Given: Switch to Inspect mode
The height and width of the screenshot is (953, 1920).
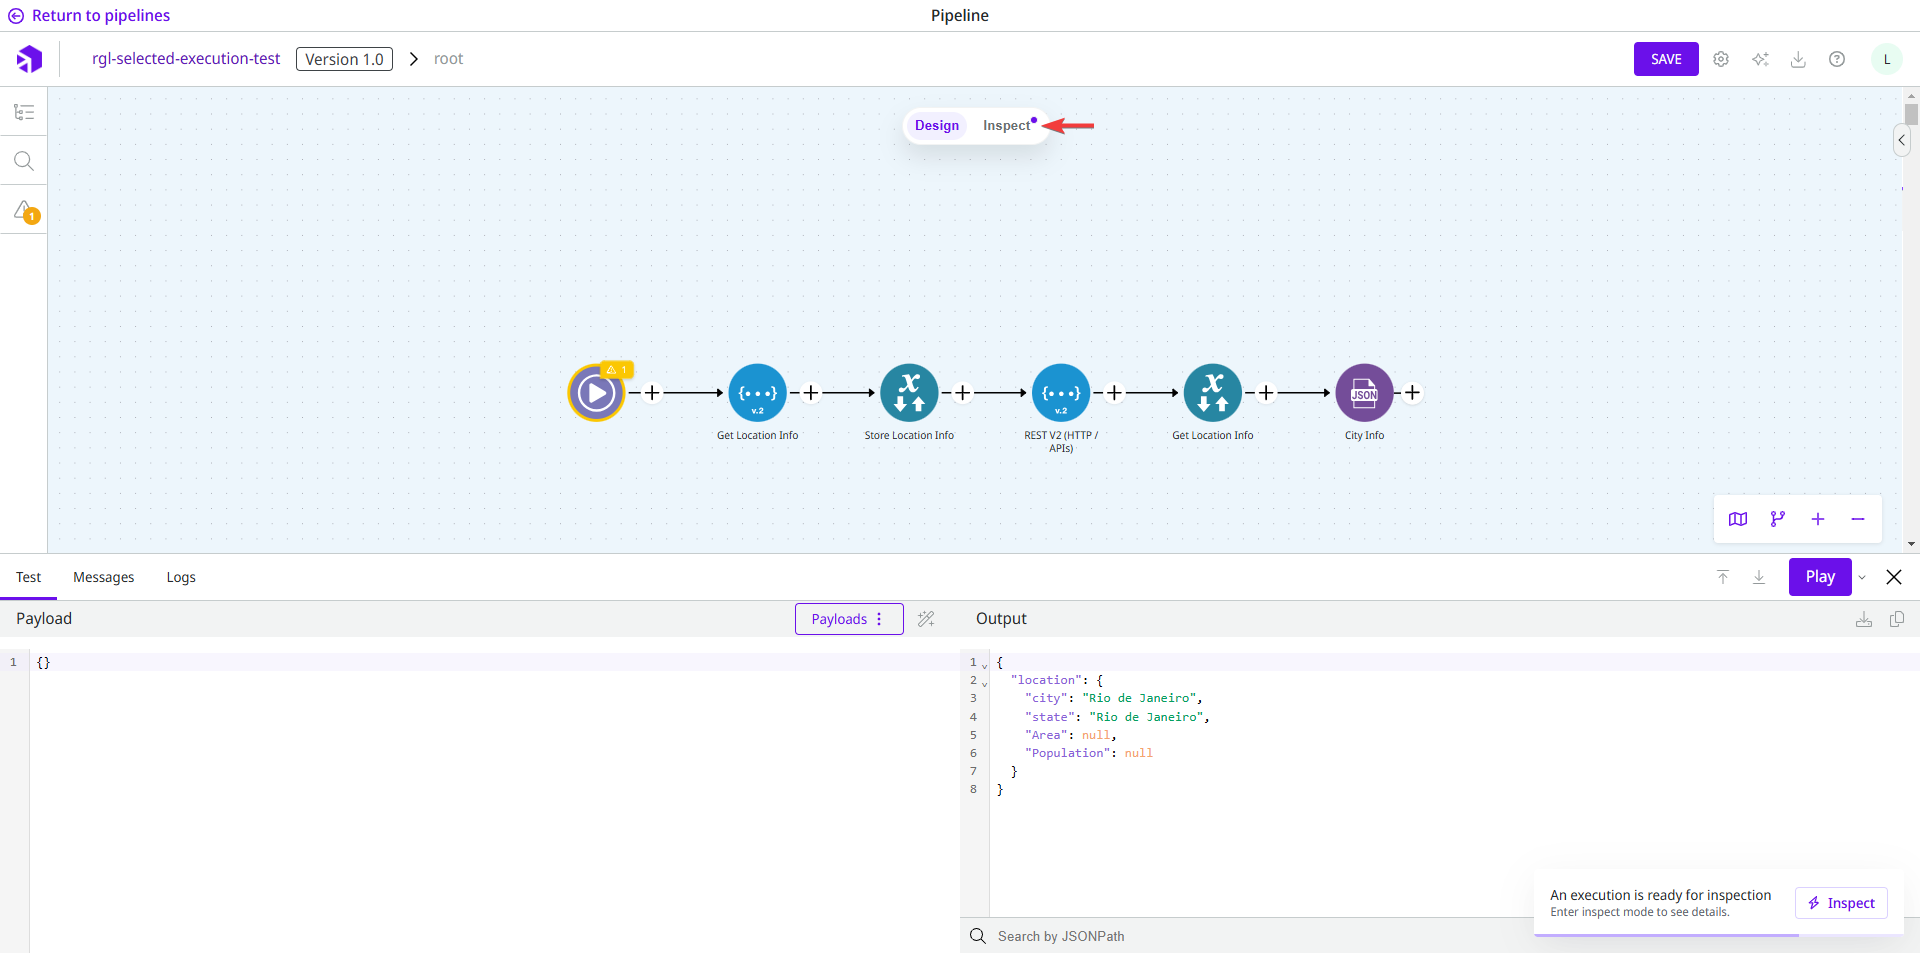Looking at the screenshot, I should click(x=1005, y=125).
